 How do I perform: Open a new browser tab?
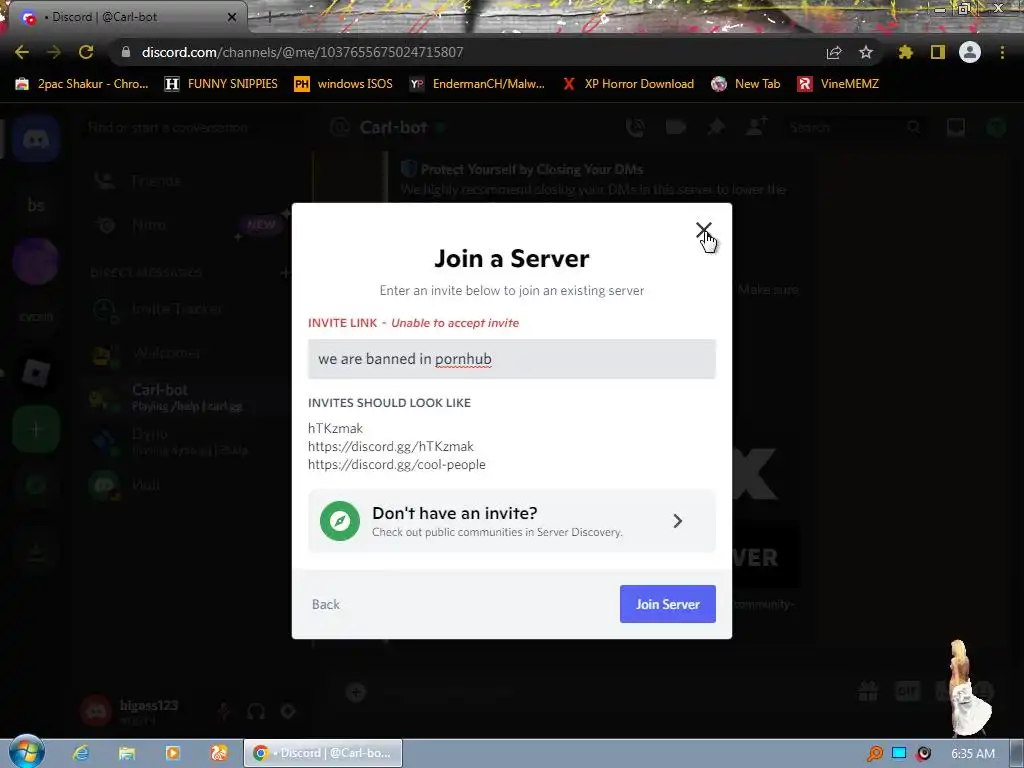[269, 18]
